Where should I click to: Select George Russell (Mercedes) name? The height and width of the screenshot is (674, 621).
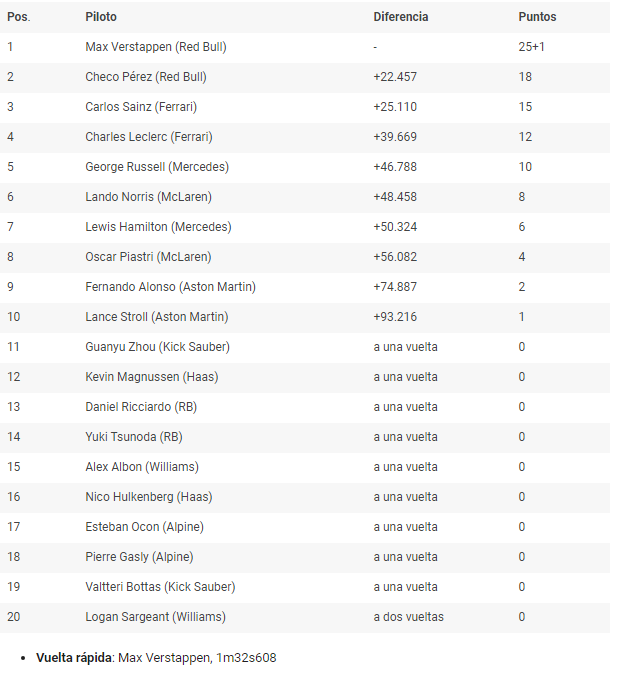click(157, 167)
